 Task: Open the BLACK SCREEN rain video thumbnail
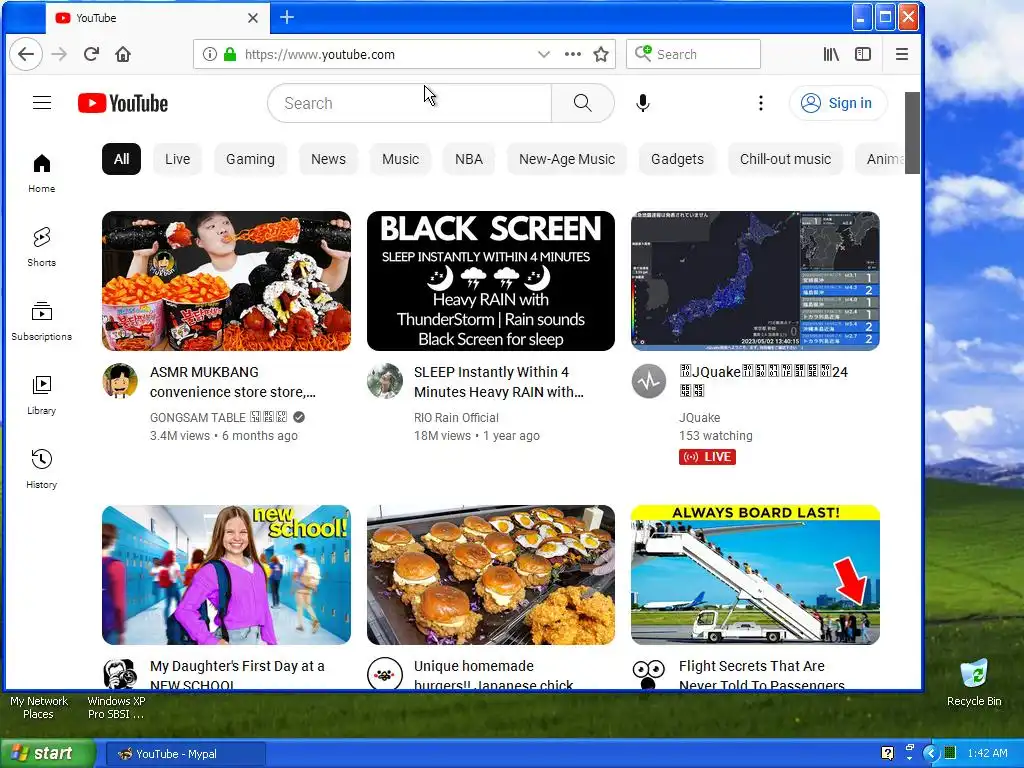pyautogui.click(x=490, y=281)
